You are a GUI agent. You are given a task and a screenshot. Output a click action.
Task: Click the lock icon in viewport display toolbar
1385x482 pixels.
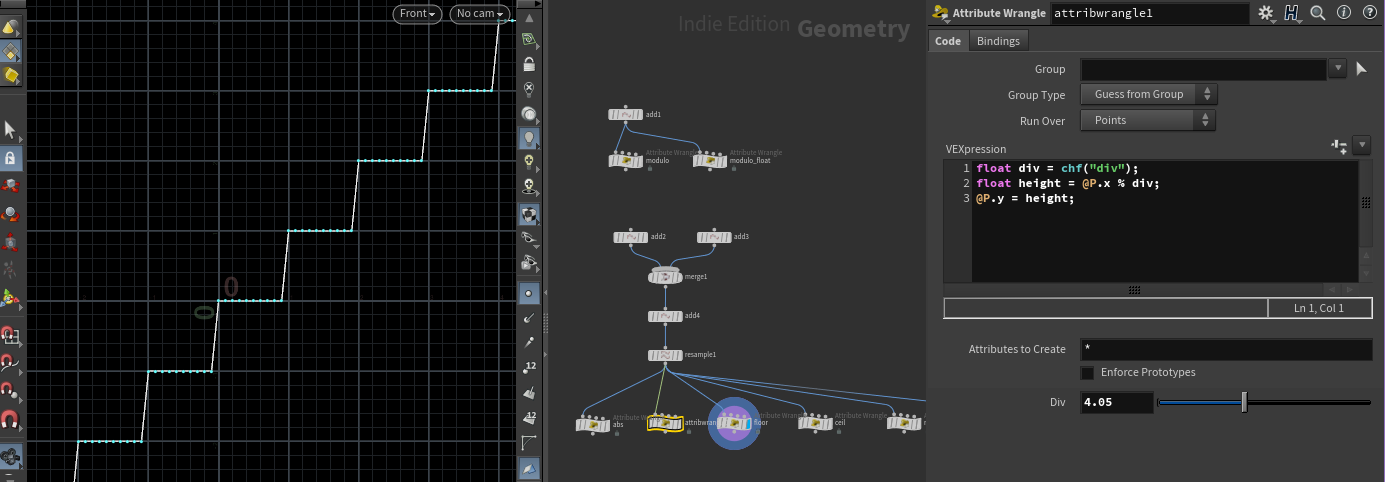529,64
